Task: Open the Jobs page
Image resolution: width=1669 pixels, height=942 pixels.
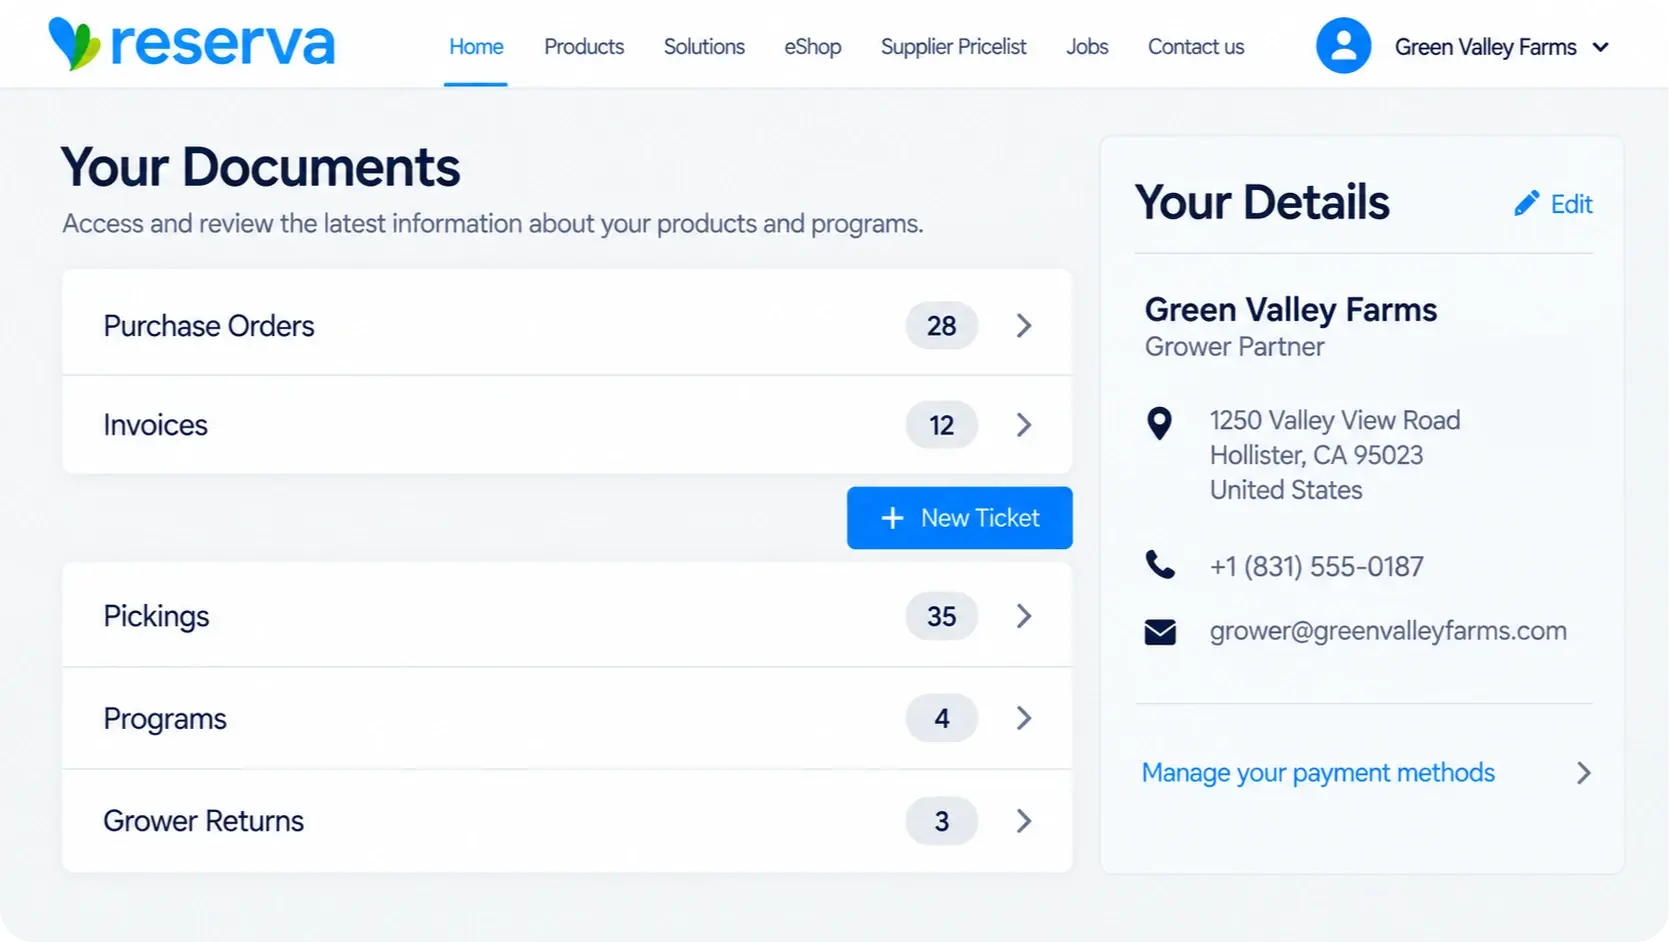Action: coord(1087,47)
